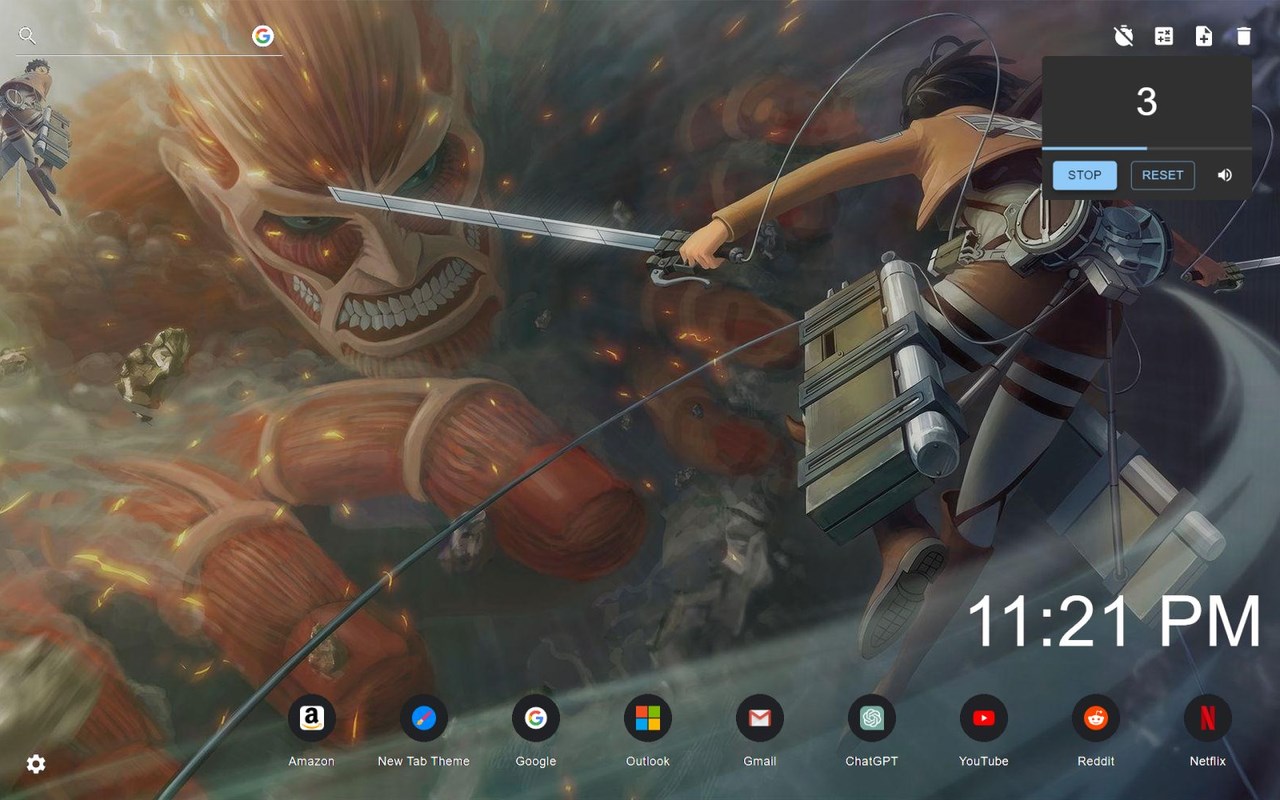
Task: Click the trash can icon
Action: click(1244, 37)
